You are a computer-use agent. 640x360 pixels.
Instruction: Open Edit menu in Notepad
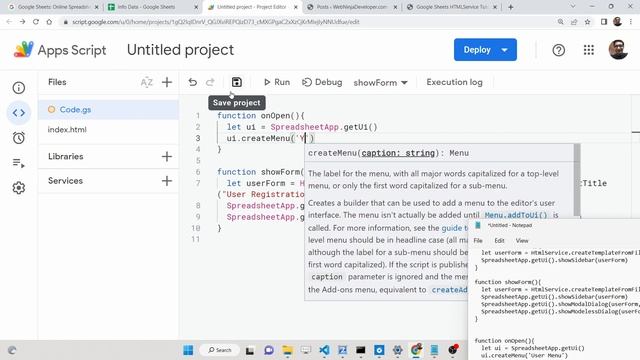tap(499, 241)
